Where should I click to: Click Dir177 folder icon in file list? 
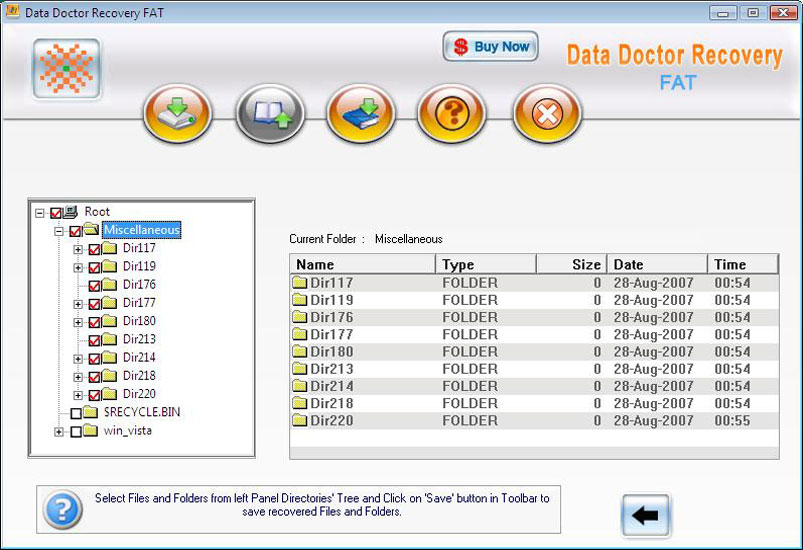pos(300,335)
